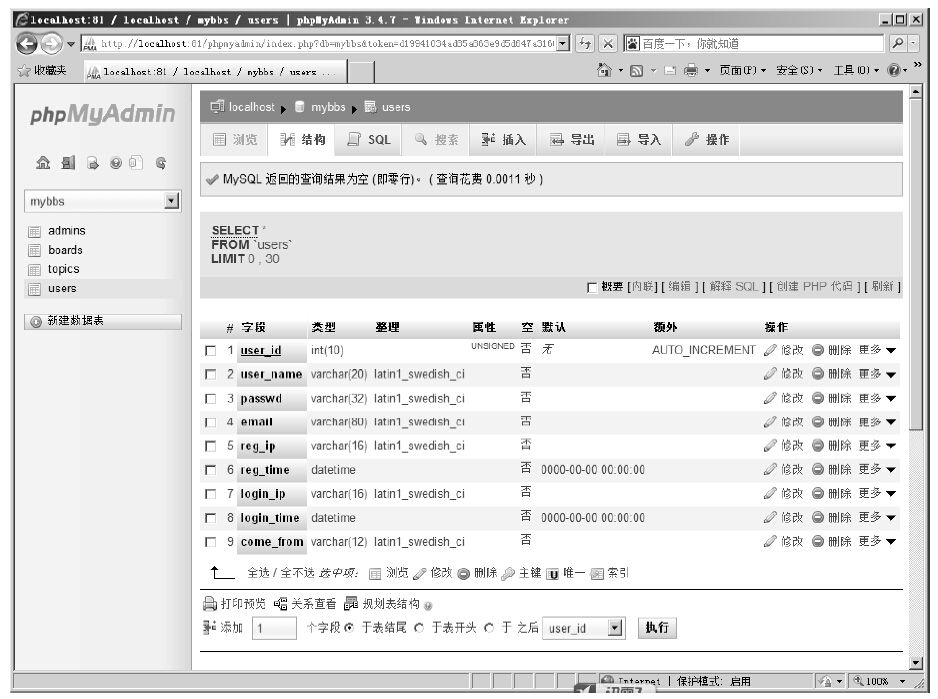Click the 新建数据表 button in sidebar

103,321
